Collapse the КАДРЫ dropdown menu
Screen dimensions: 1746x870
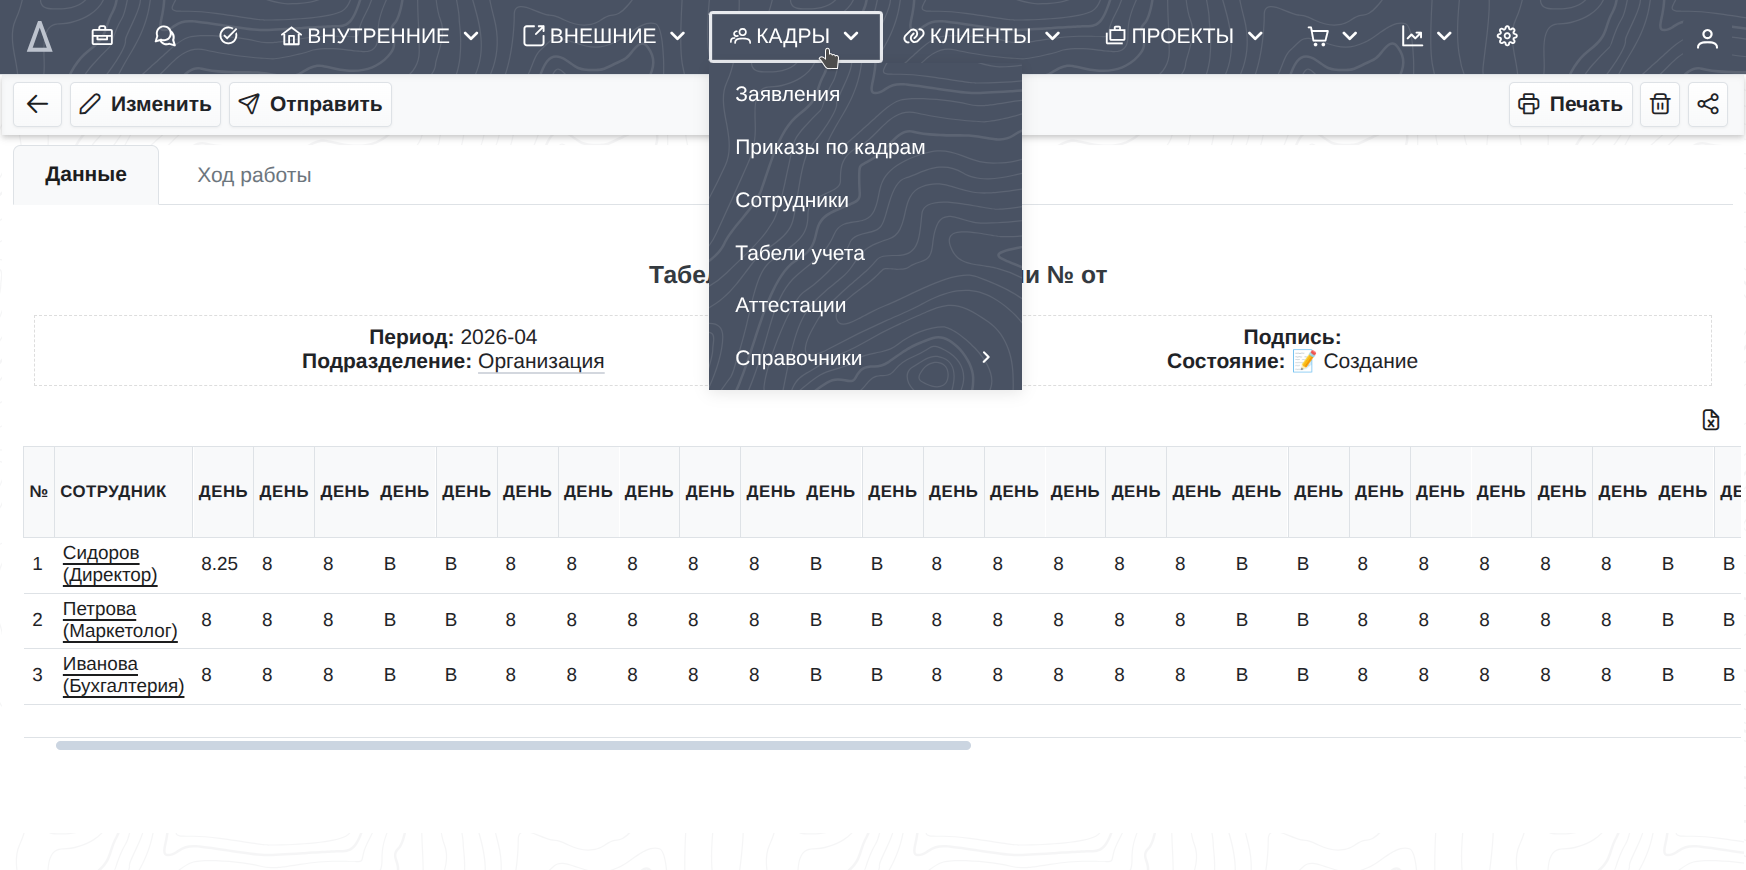(795, 37)
